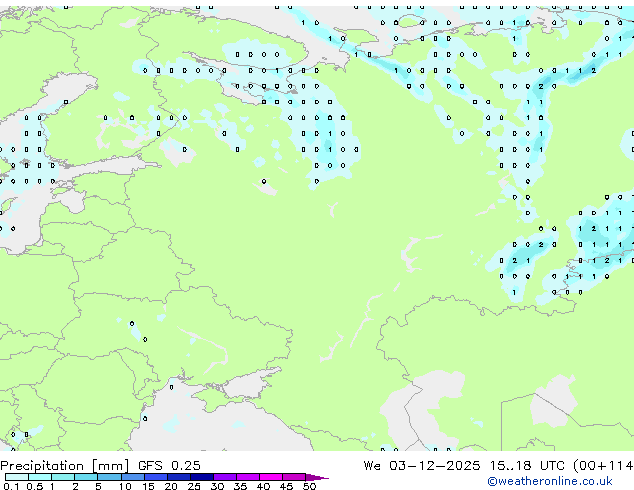Pick the legend swatch between 2 and 5
Viewport: 634px width, 490px height.
click(x=86, y=477)
